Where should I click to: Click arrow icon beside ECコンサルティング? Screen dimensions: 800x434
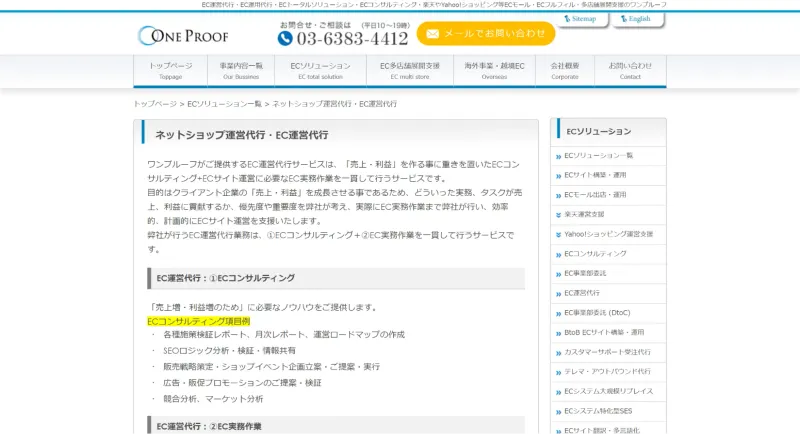coord(558,254)
